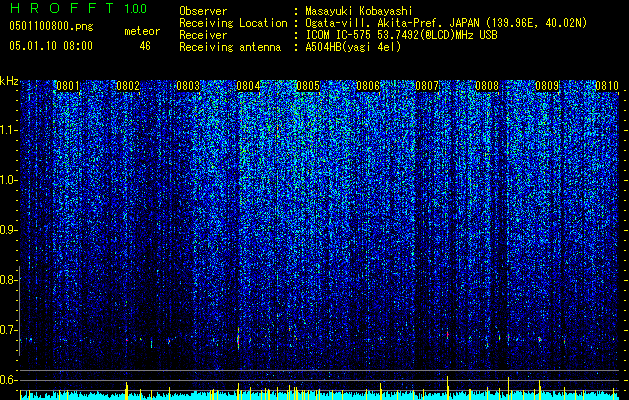The height and width of the screenshot is (400, 629).
Task: Click the 0806 time marker
Action: point(368,86)
